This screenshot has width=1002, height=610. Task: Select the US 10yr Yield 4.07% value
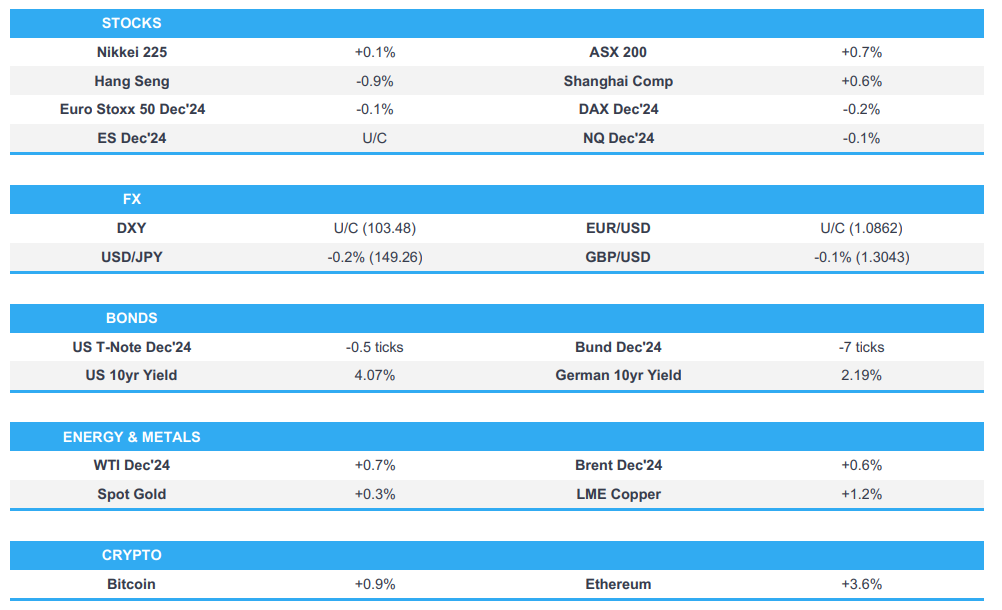click(x=374, y=375)
